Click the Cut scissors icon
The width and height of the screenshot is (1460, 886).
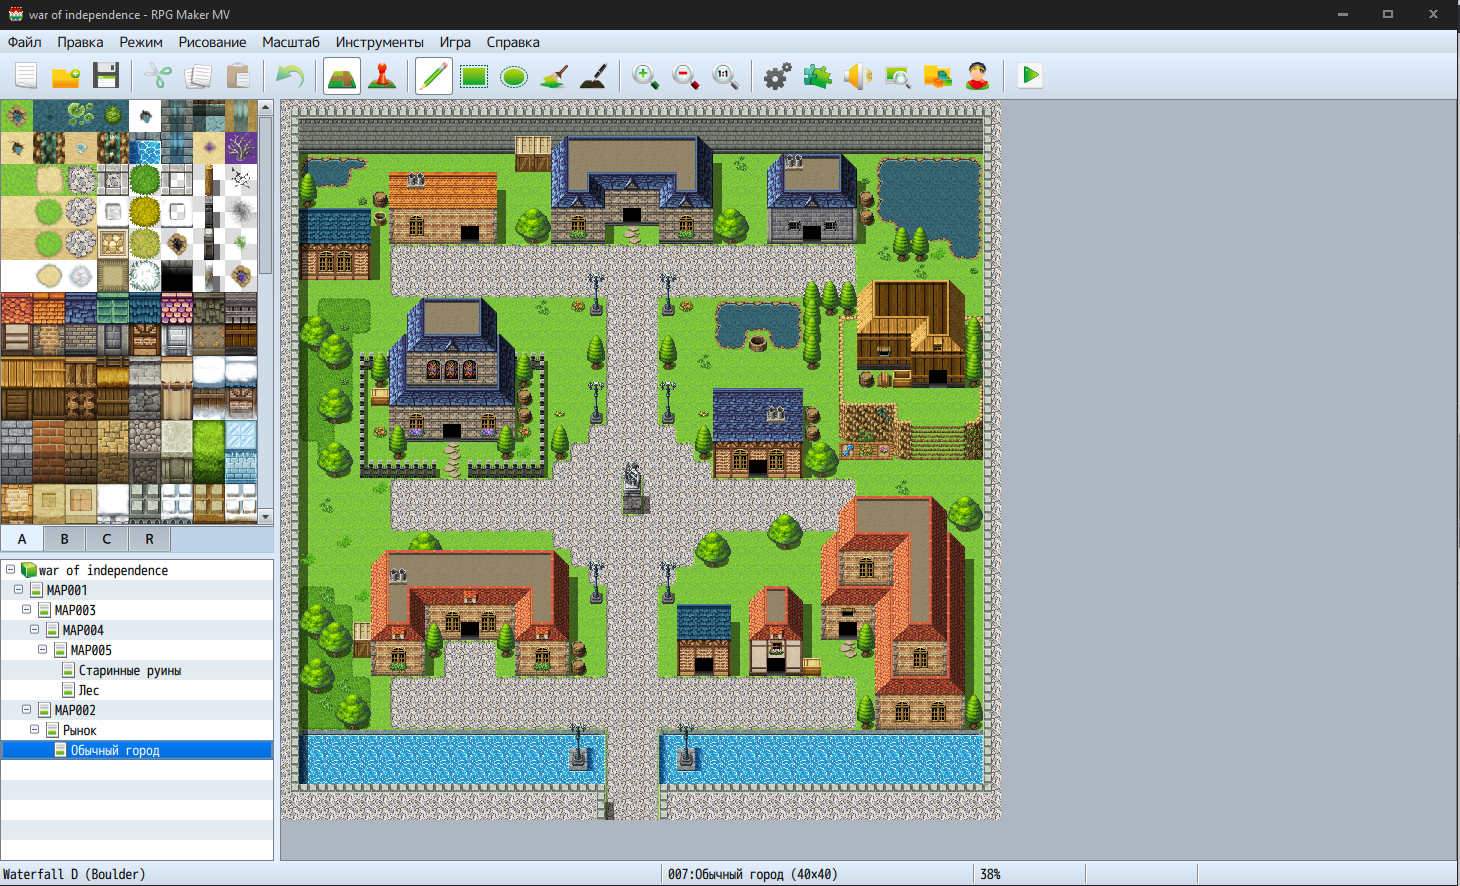pos(158,76)
